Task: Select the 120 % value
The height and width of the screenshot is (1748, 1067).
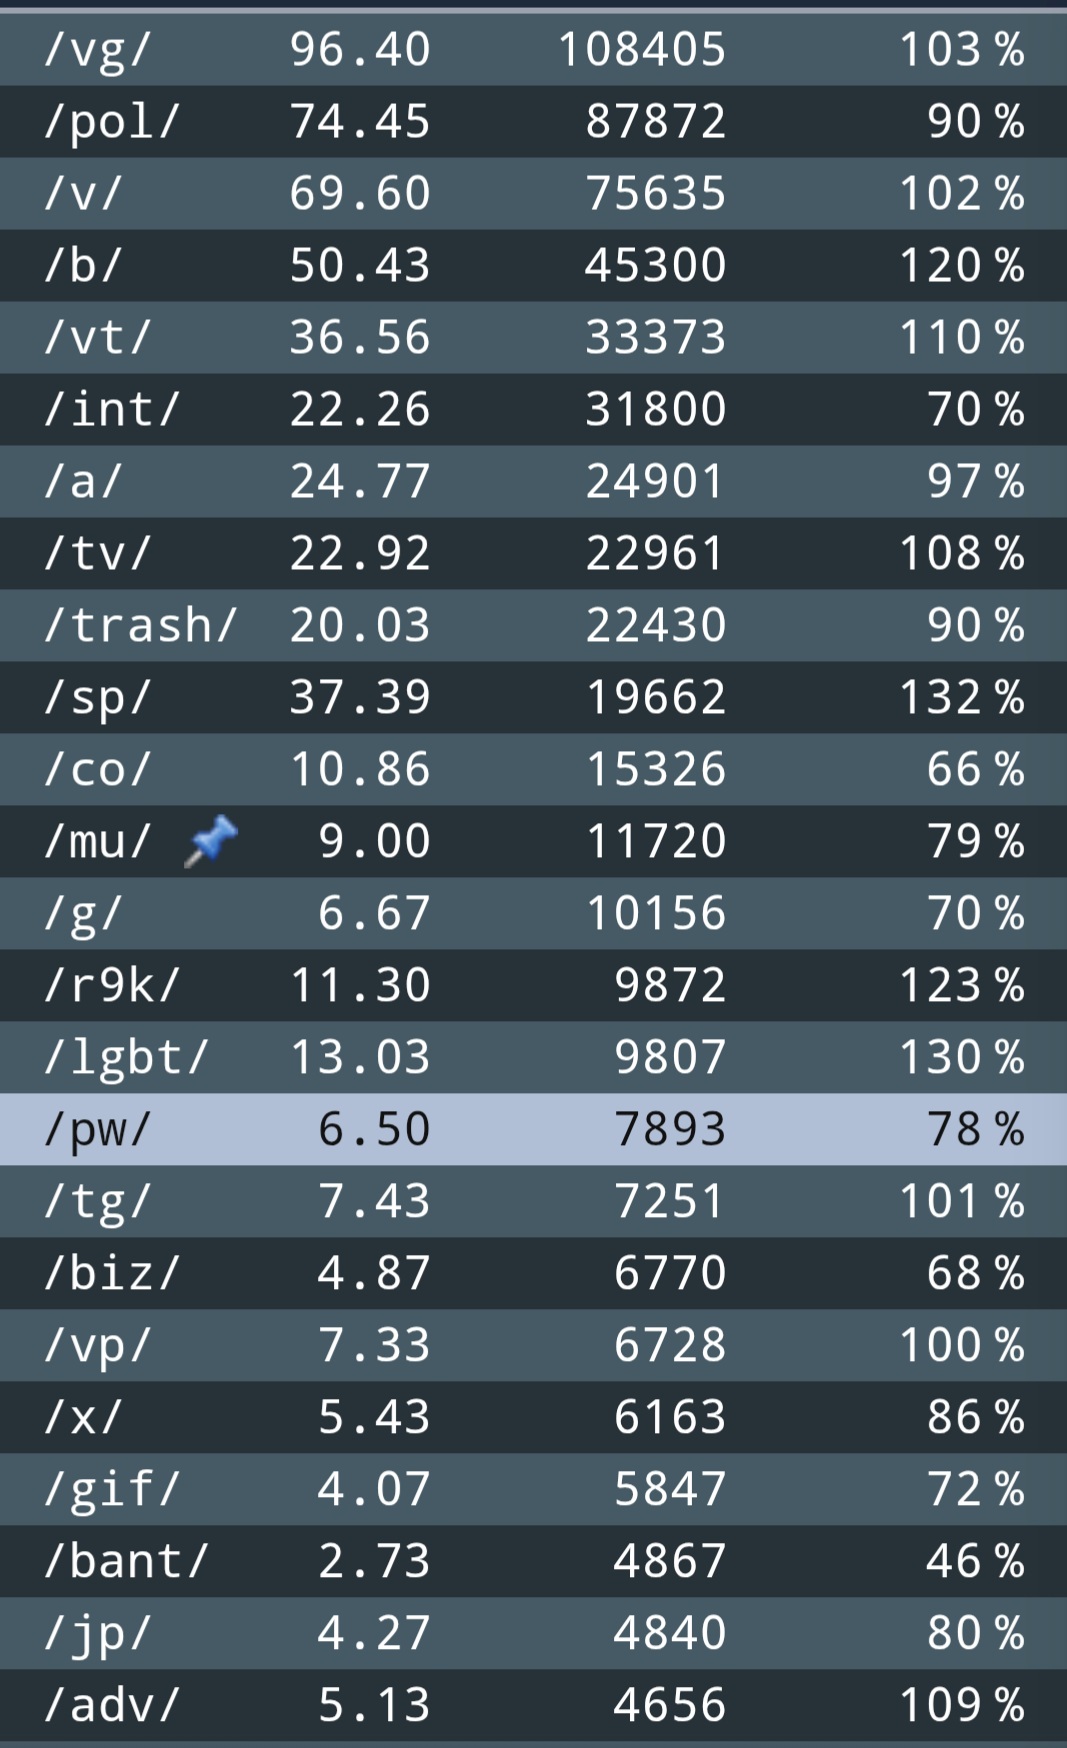Action: coord(962,266)
